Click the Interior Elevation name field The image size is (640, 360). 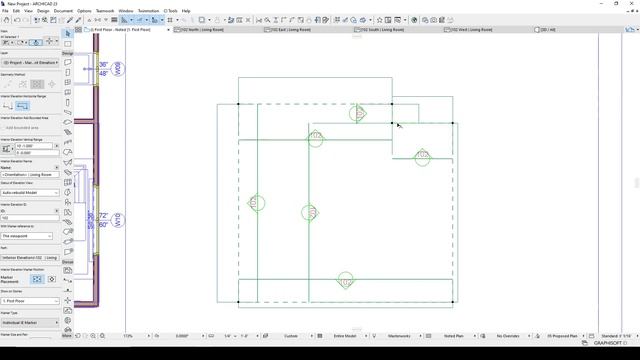(30, 175)
